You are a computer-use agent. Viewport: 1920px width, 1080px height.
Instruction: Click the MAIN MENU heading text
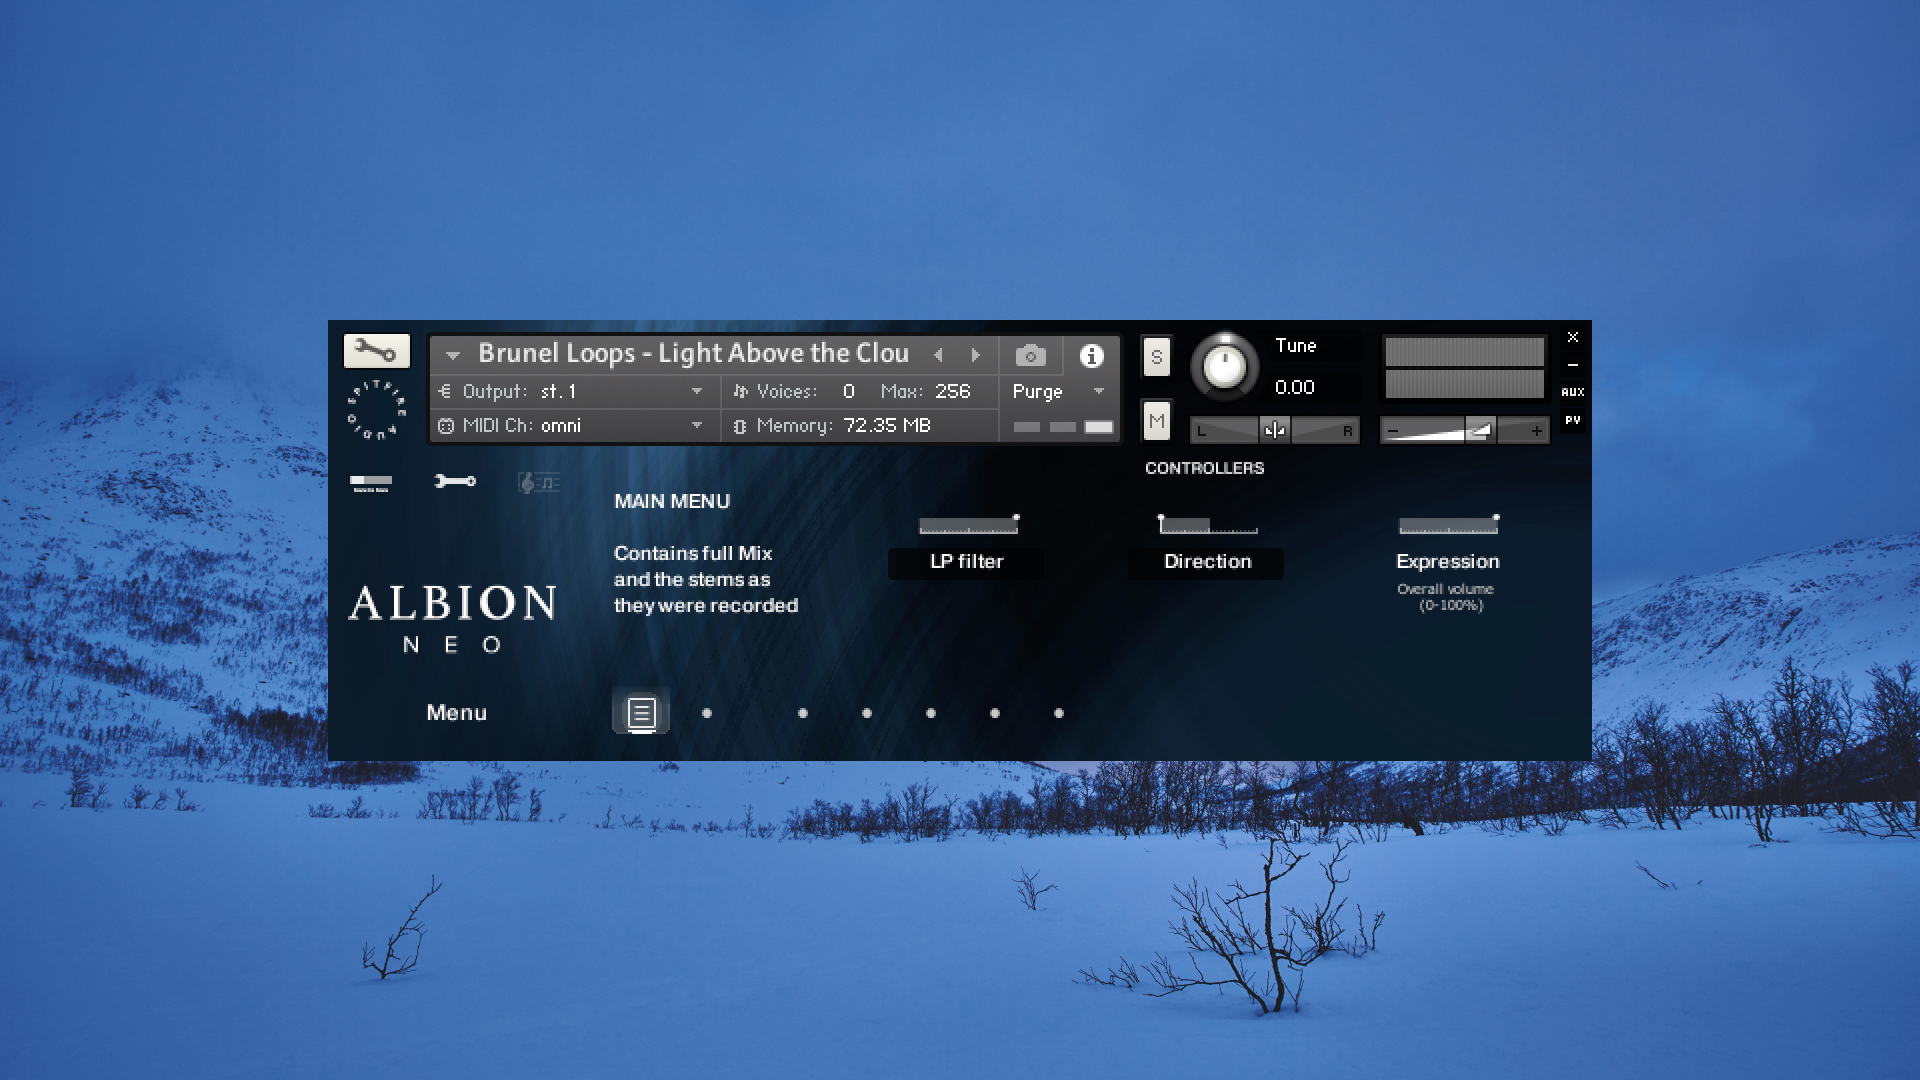click(x=672, y=501)
